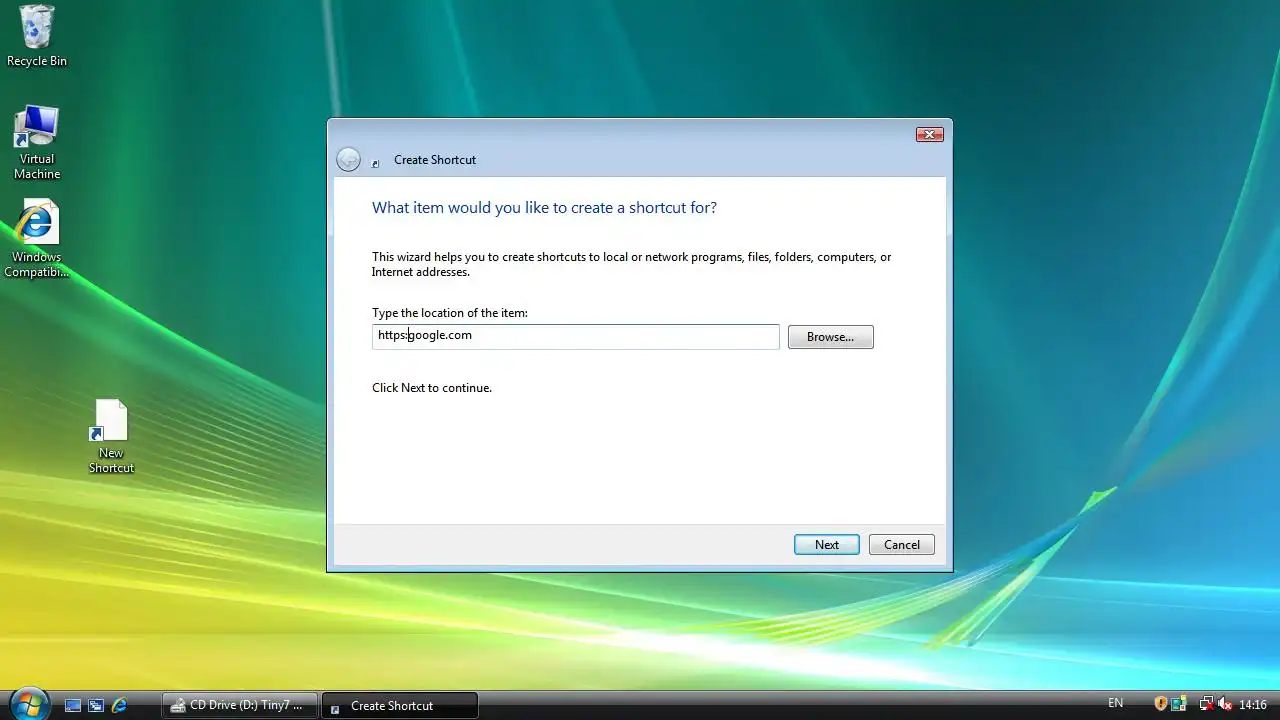Click the EN language indicator
This screenshot has height=720, width=1280.
tap(1116, 704)
